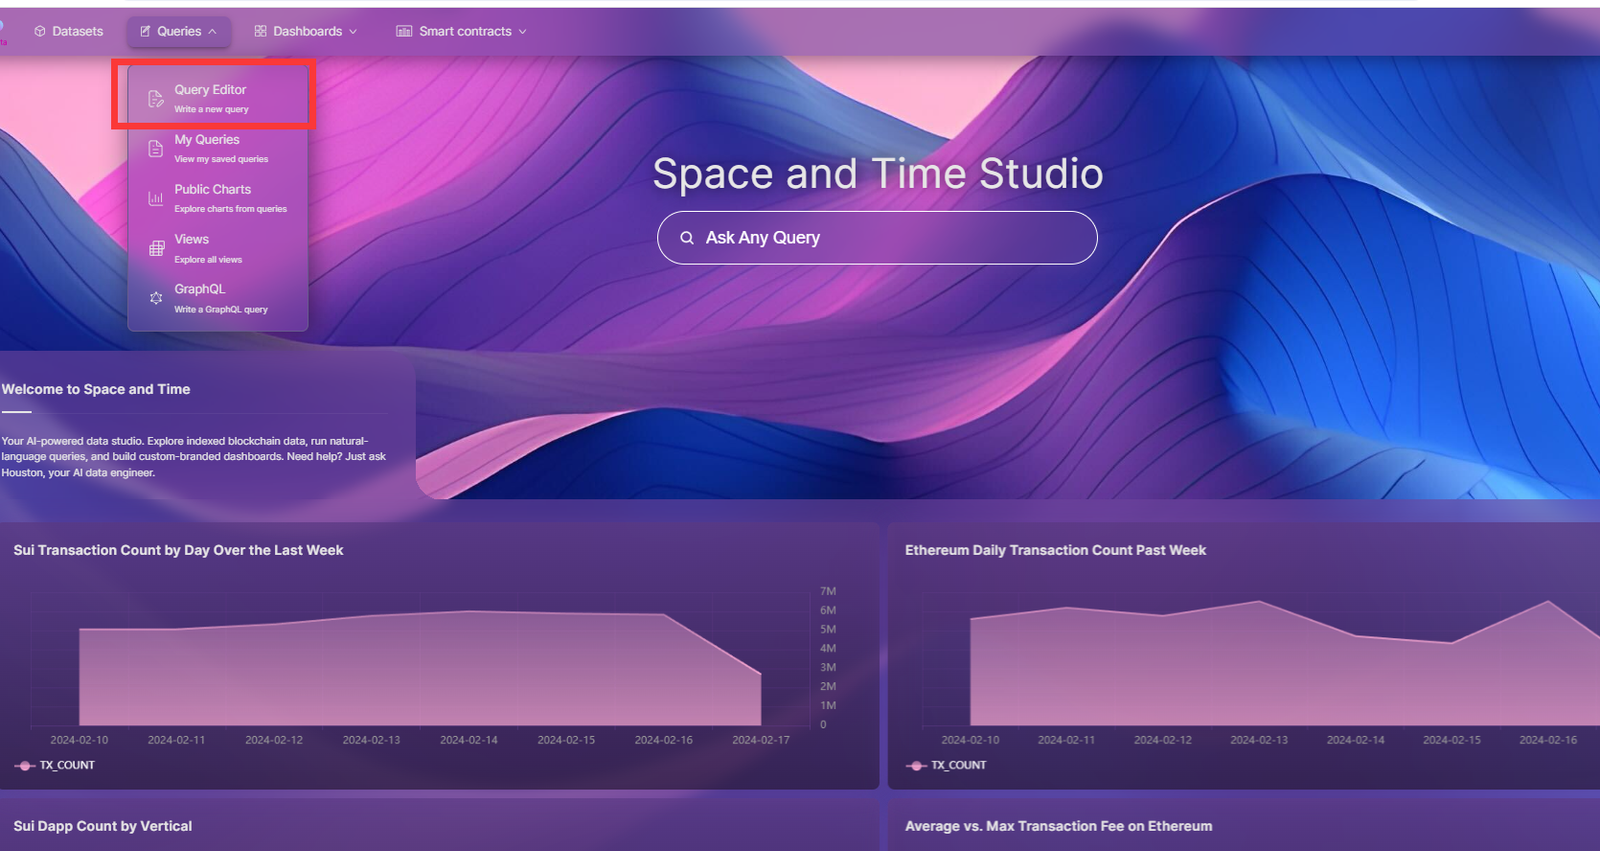Image resolution: width=1600 pixels, height=851 pixels.
Task: Click the Queries edit icon in navbar
Action: (145, 31)
